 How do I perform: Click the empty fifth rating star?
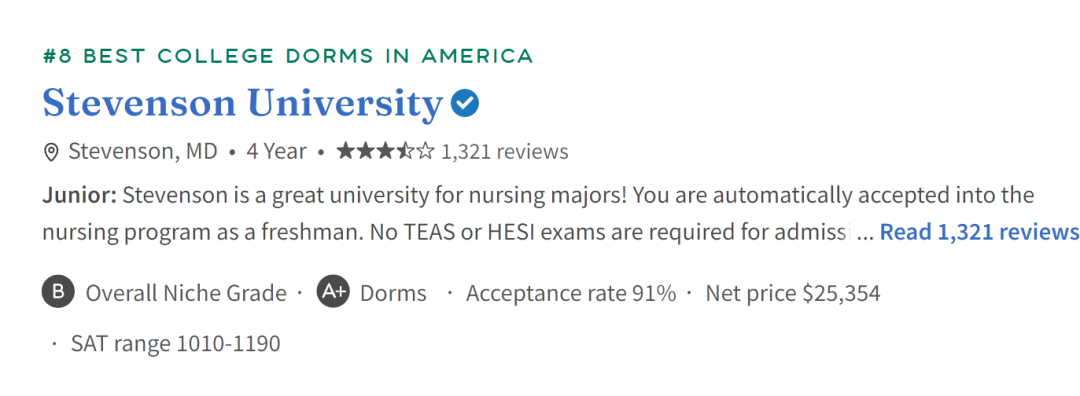tap(426, 151)
